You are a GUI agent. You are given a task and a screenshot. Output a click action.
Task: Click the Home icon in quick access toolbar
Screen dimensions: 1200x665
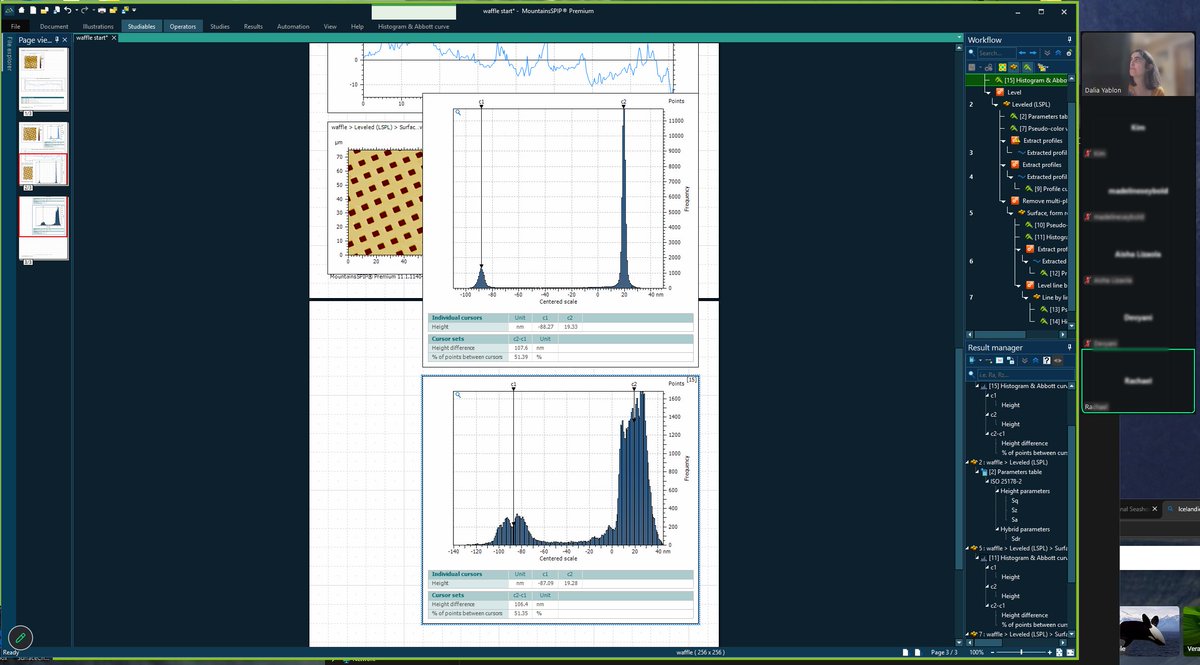click(x=20, y=9)
